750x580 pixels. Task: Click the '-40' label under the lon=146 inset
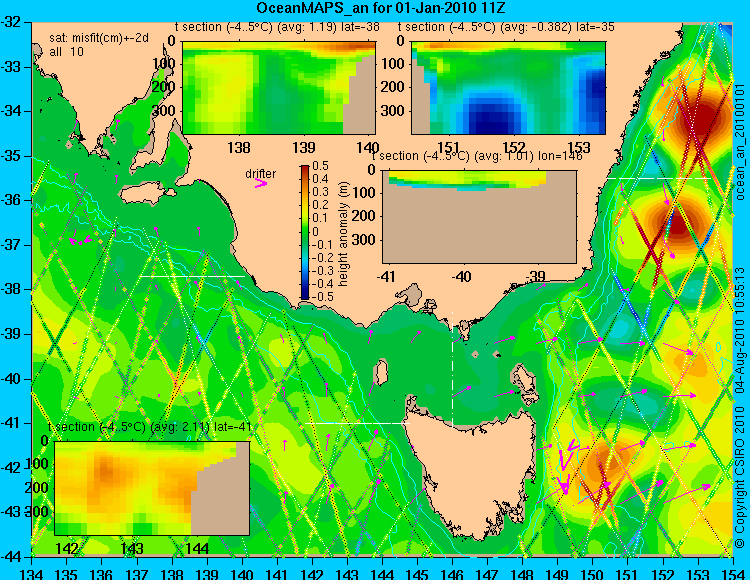(x=460, y=276)
